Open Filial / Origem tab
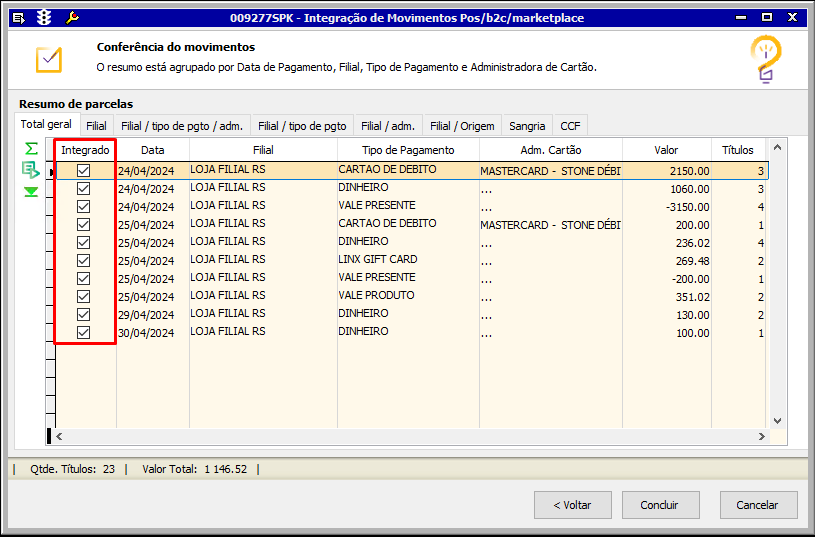815x537 pixels. (x=462, y=126)
